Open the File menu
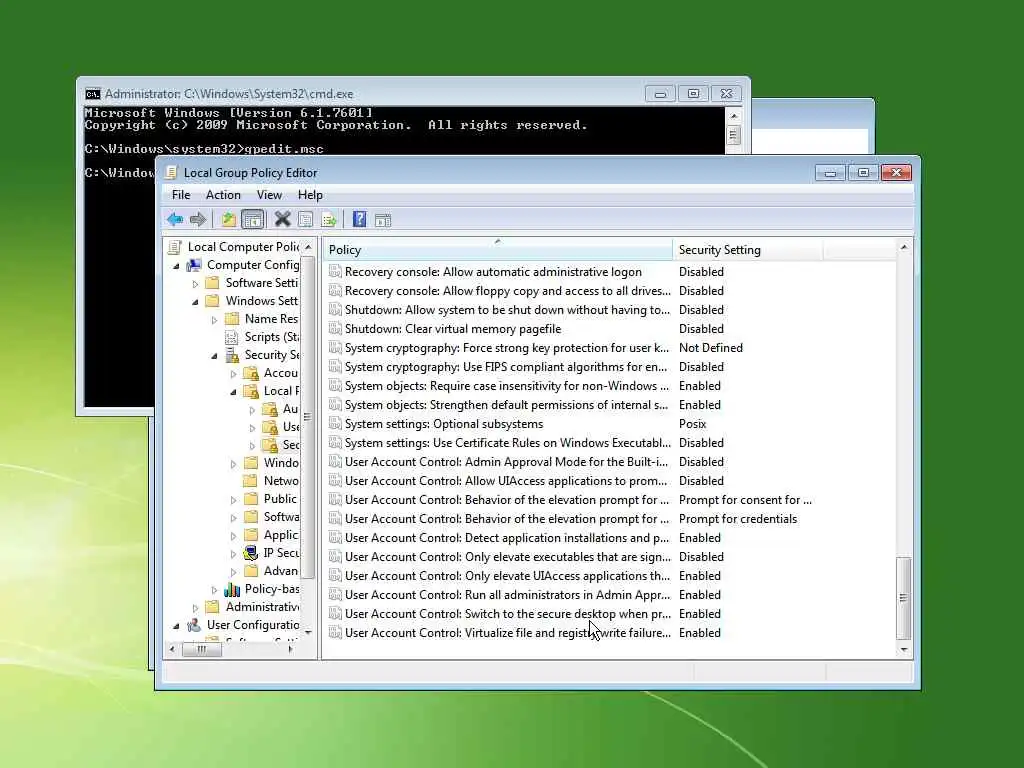1024x768 pixels. 181,195
